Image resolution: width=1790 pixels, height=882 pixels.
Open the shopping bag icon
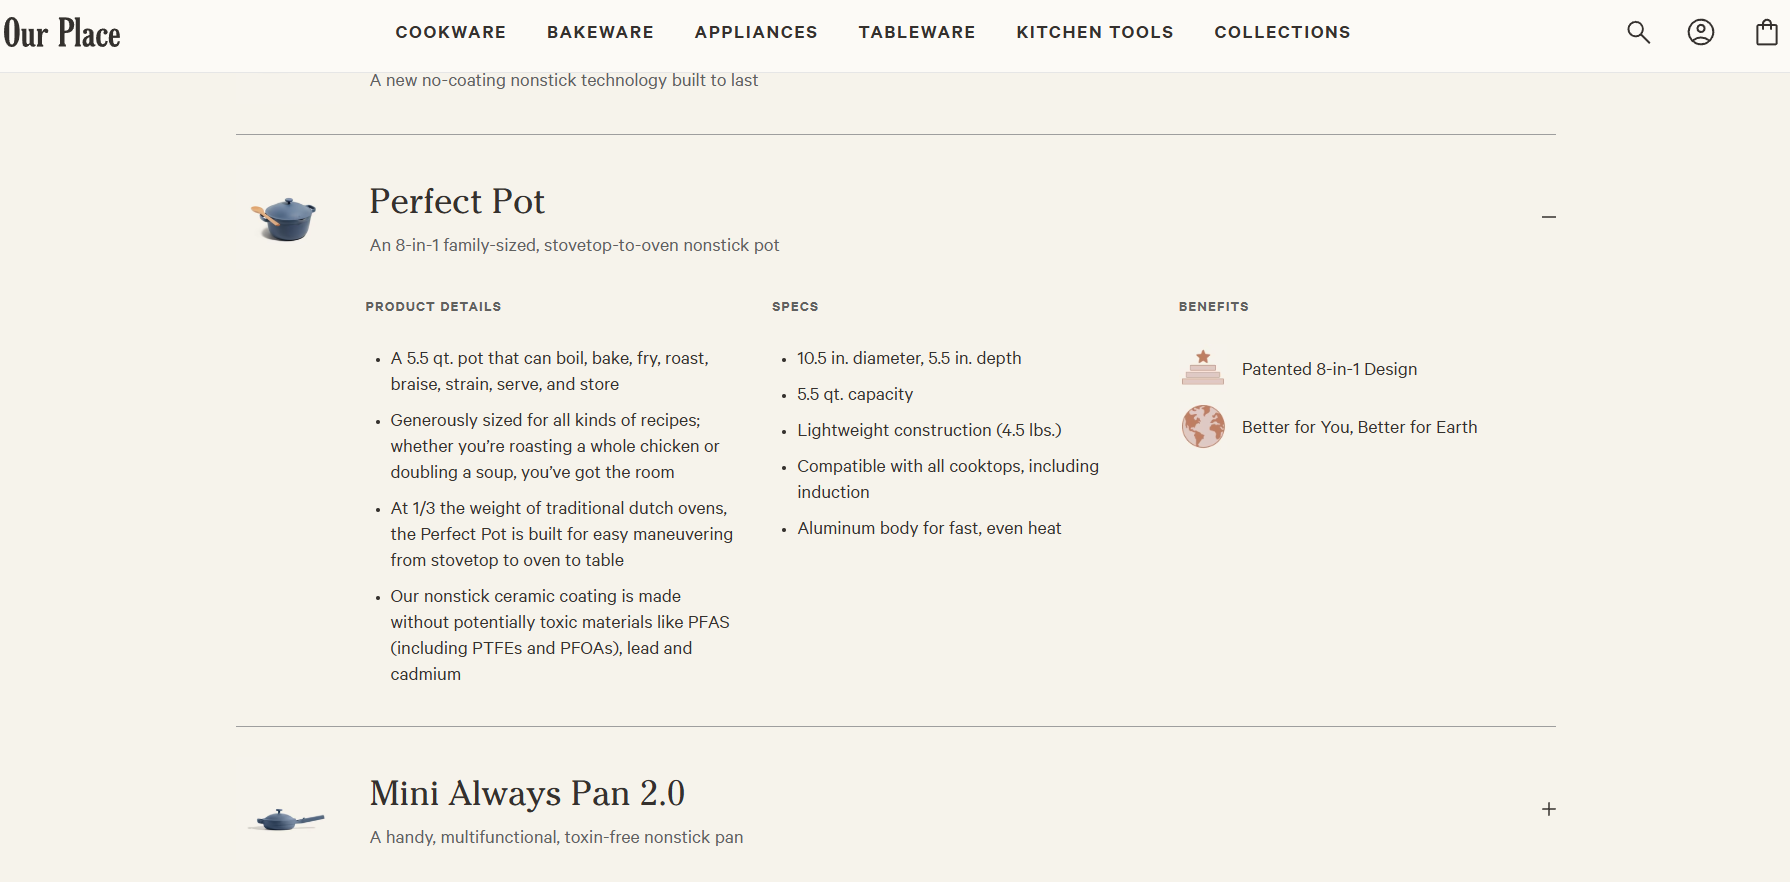point(1767,32)
